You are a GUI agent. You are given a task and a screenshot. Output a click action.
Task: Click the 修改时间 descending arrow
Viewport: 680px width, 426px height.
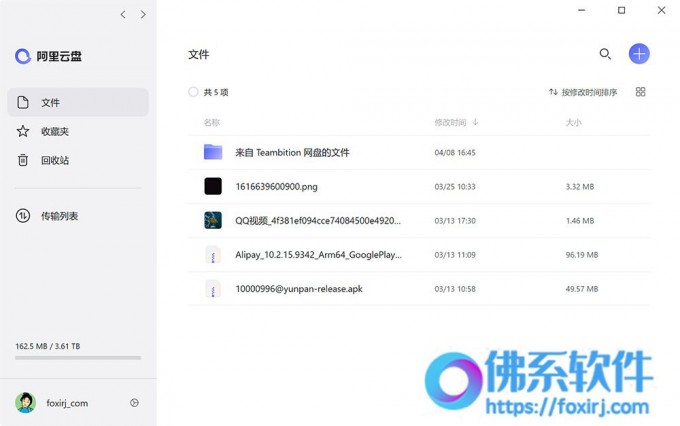coord(475,122)
